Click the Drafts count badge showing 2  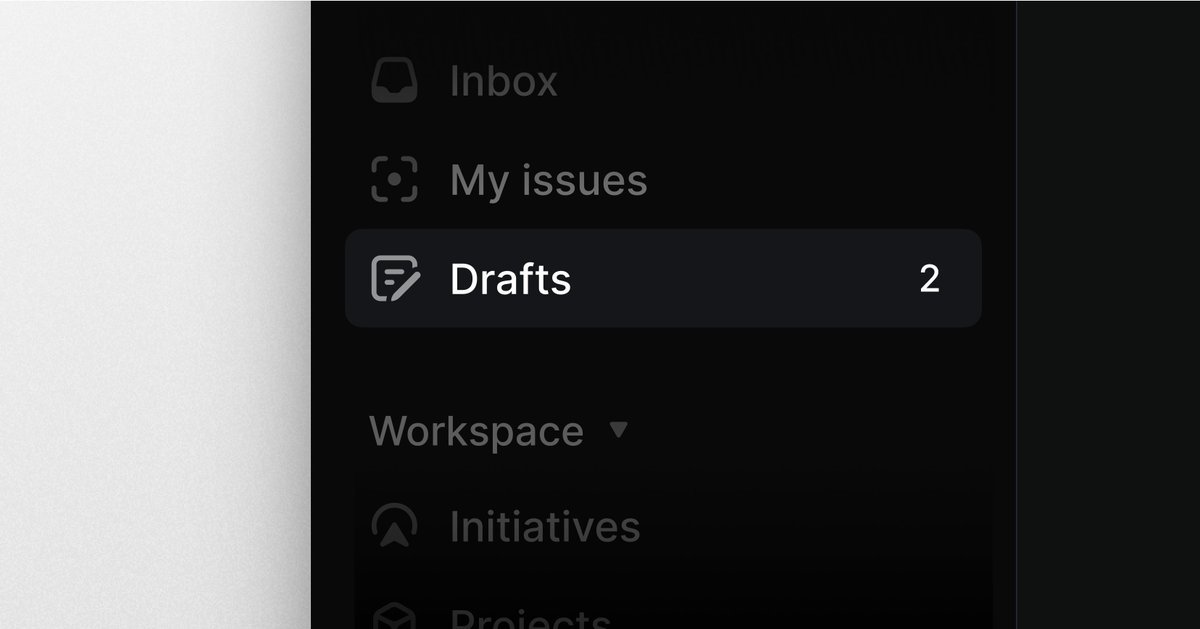[929, 279]
